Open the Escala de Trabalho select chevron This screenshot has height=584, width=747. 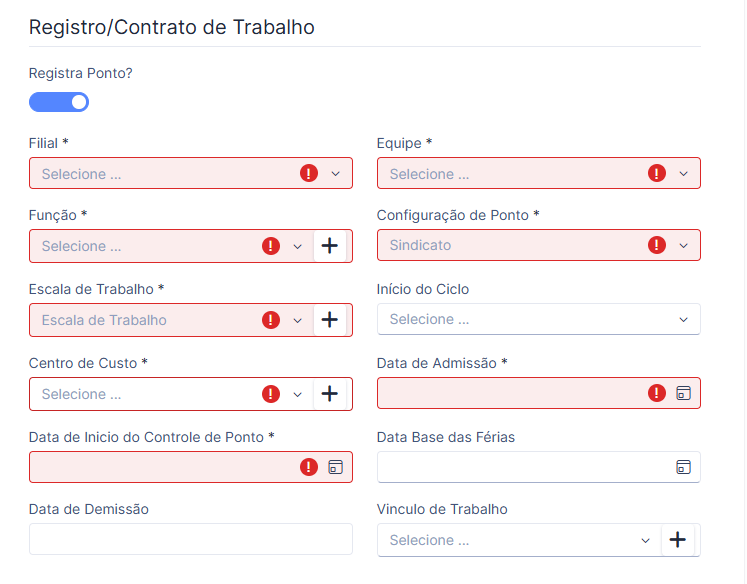pyautogui.click(x=297, y=320)
